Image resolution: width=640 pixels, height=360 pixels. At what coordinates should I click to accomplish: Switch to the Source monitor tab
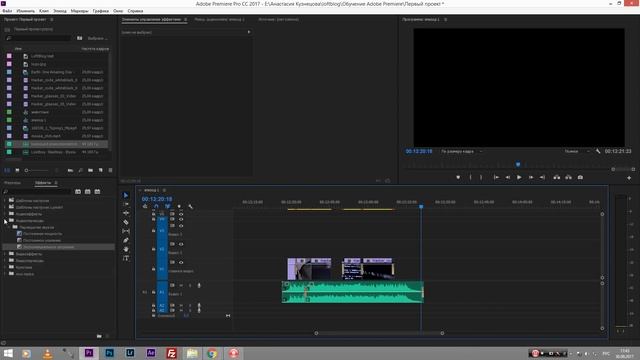tap(278, 19)
